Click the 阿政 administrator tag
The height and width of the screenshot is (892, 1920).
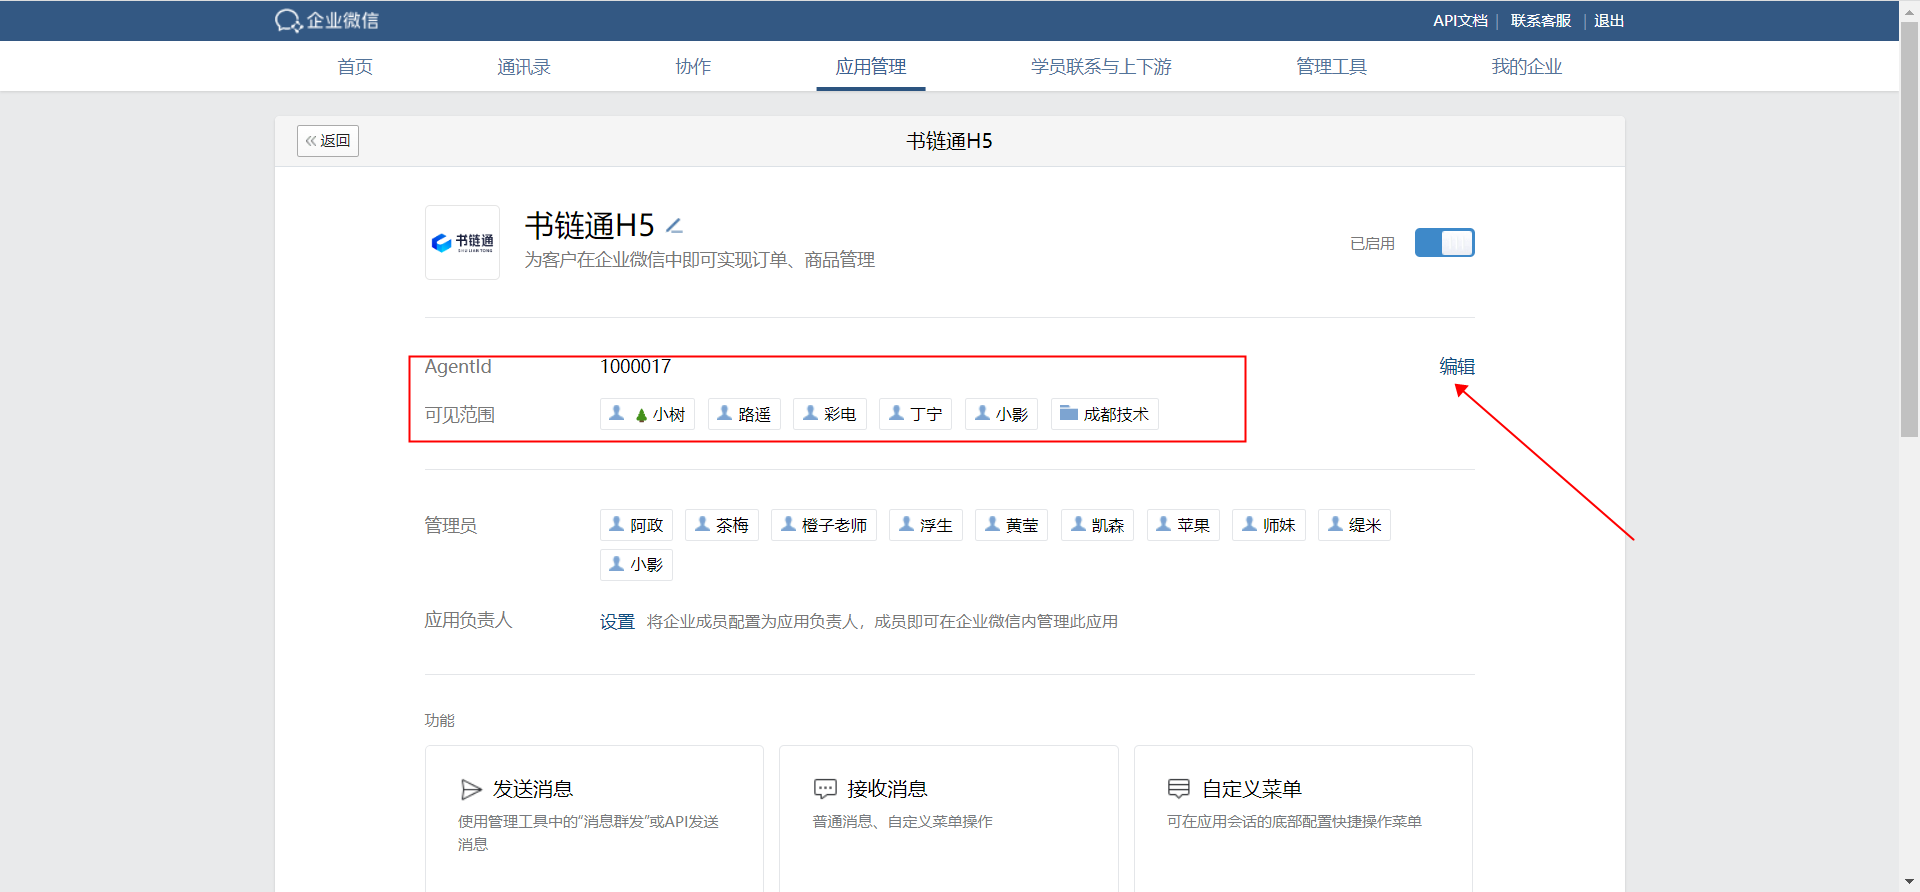click(x=636, y=525)
